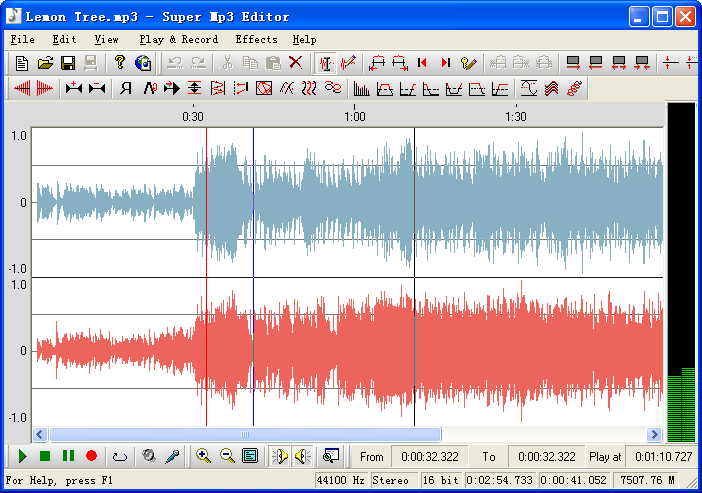Jump to end with red right-arrow bar icon
Viewport: 702px width, 493px height.
click(x=445, y=63)
